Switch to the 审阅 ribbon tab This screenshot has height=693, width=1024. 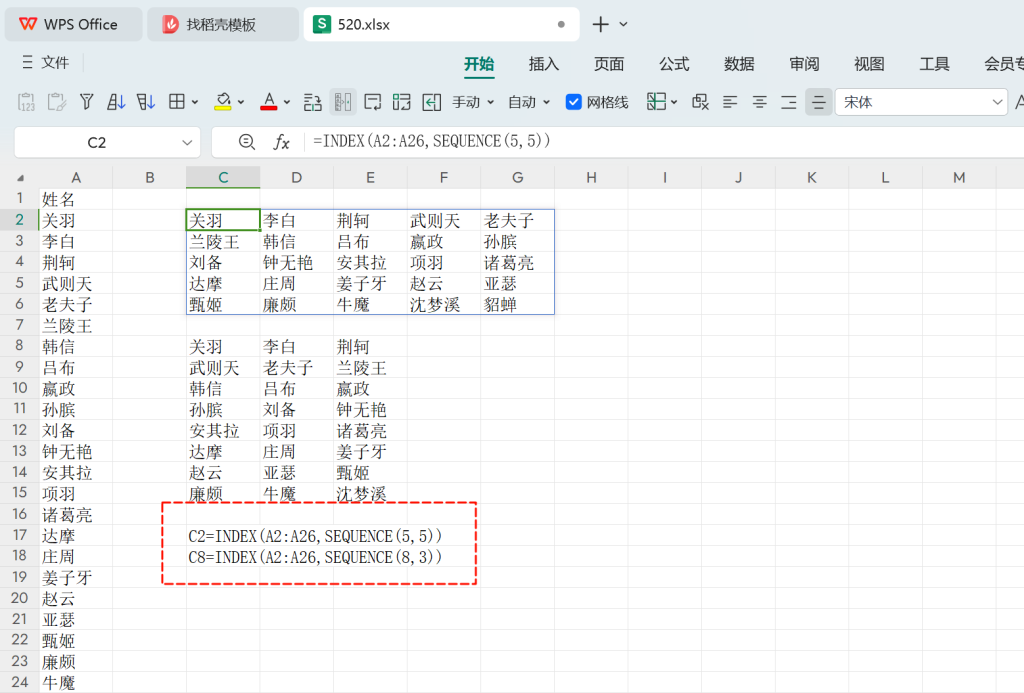(x=804, y=63)
